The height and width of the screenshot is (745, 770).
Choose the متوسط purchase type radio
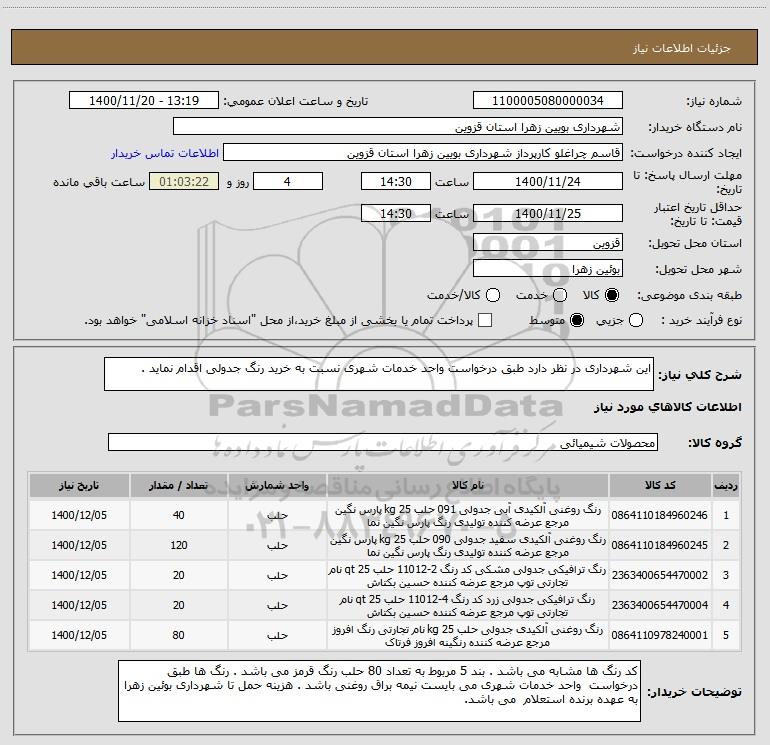tap(577, 321)
